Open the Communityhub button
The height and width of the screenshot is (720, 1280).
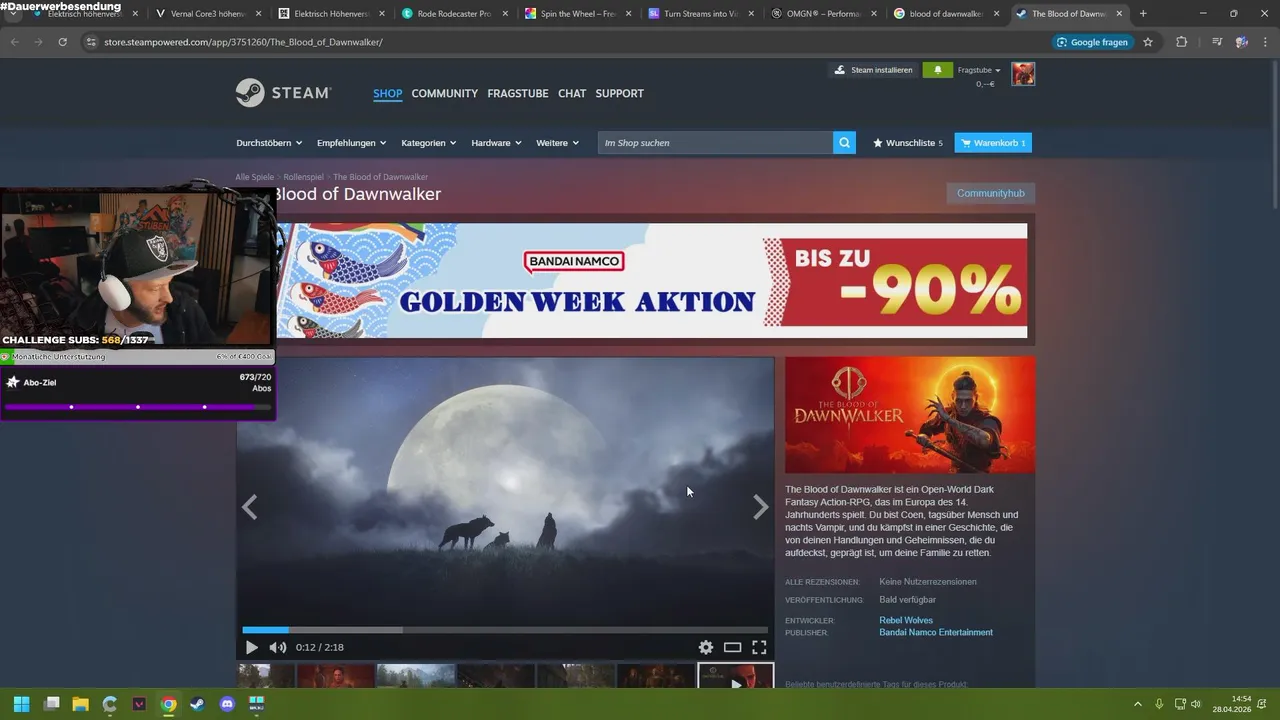point(990,193)
